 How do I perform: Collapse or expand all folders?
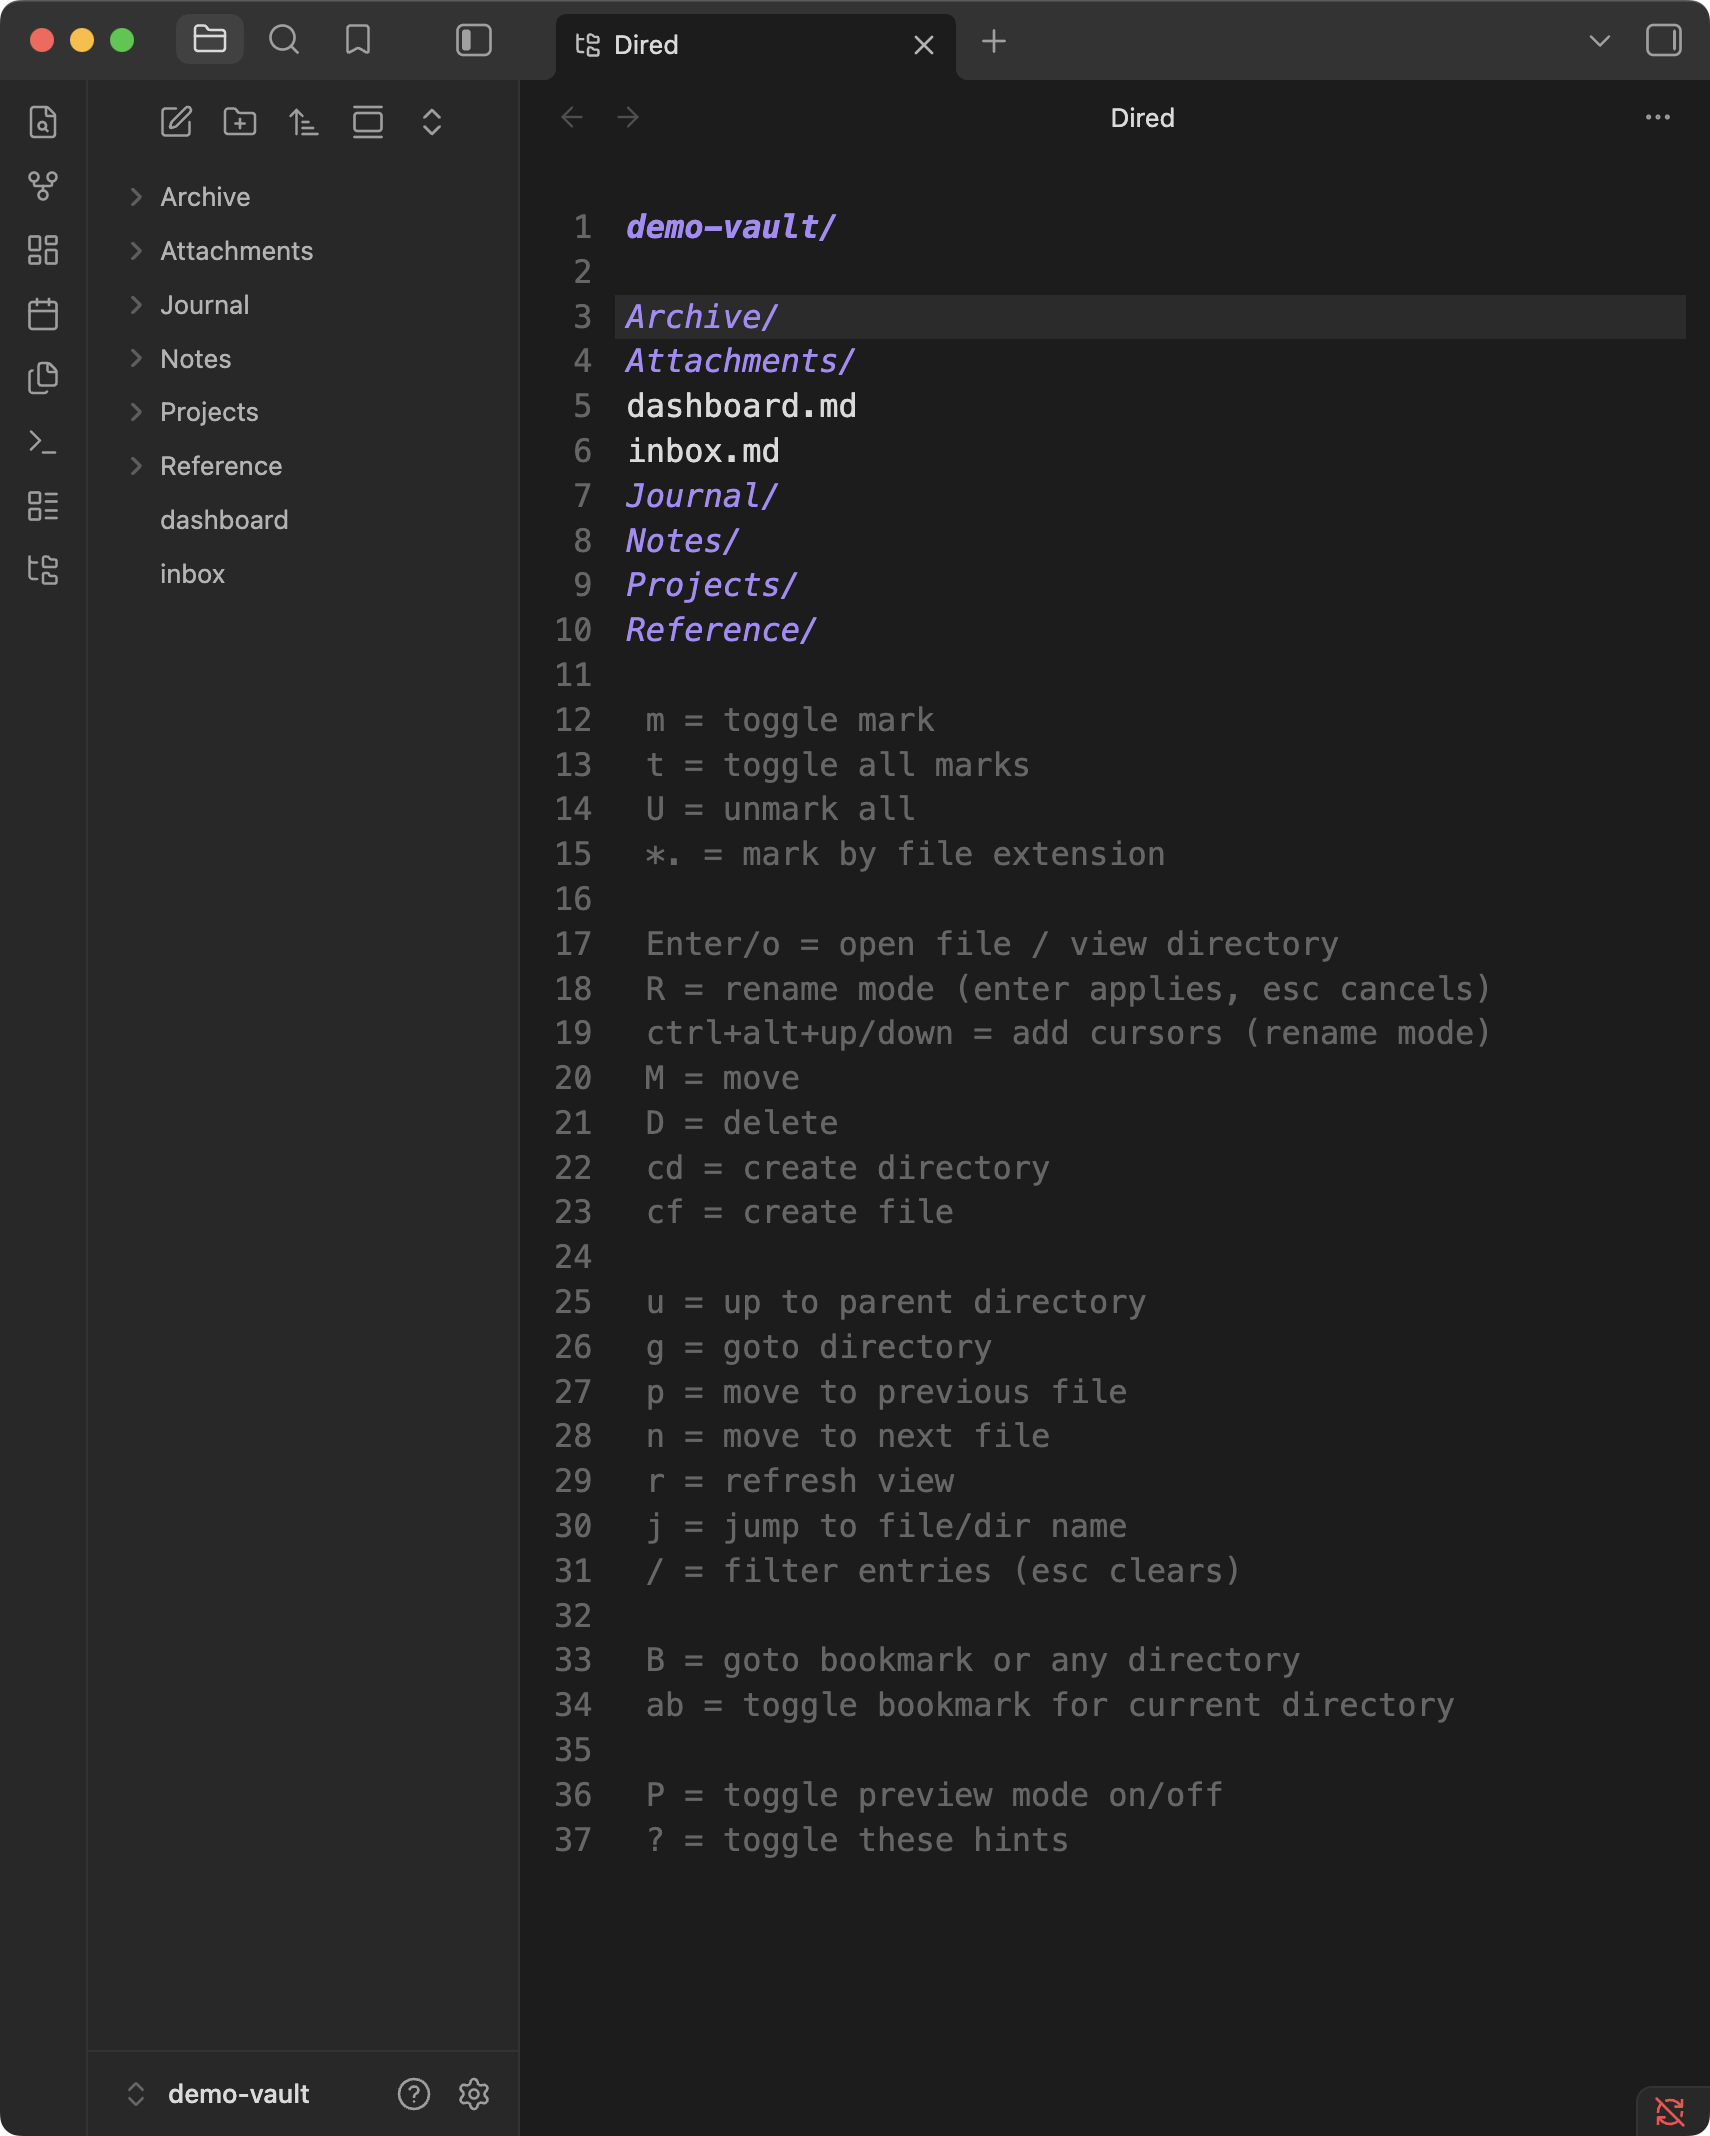click(x=432, y=122)
